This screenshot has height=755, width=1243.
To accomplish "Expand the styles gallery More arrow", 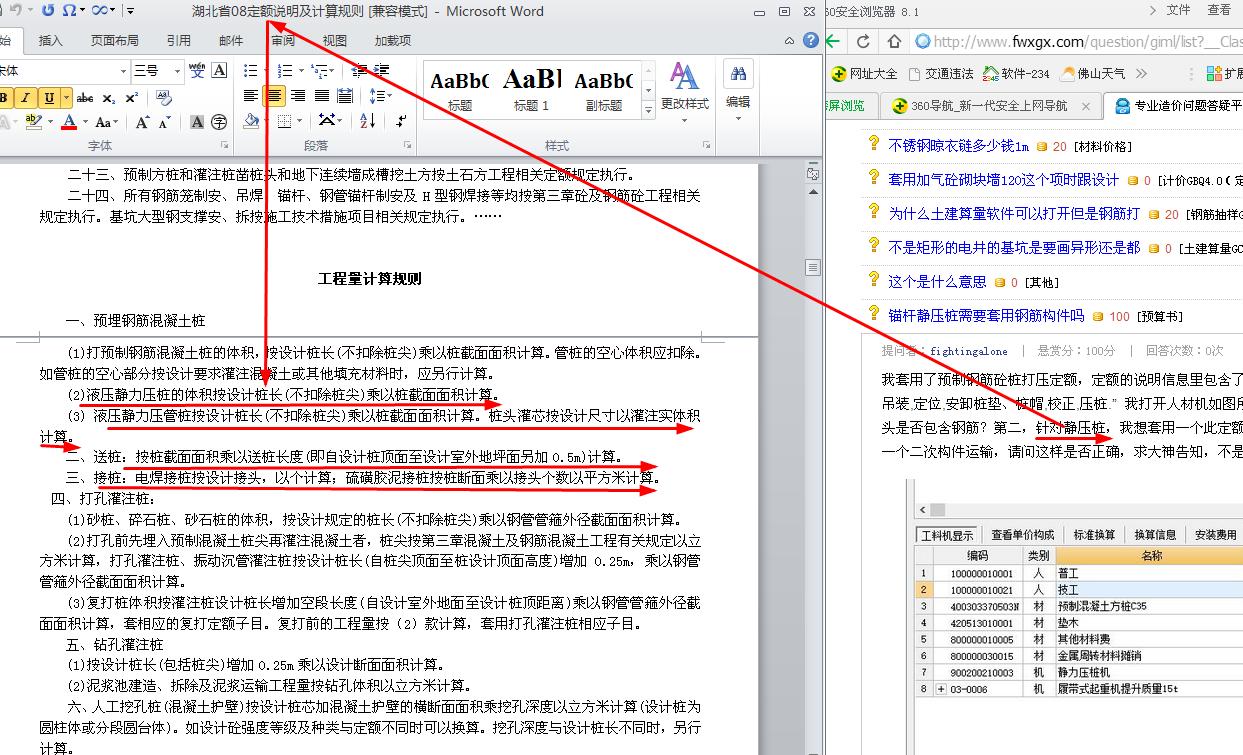I will click(648, 108).
